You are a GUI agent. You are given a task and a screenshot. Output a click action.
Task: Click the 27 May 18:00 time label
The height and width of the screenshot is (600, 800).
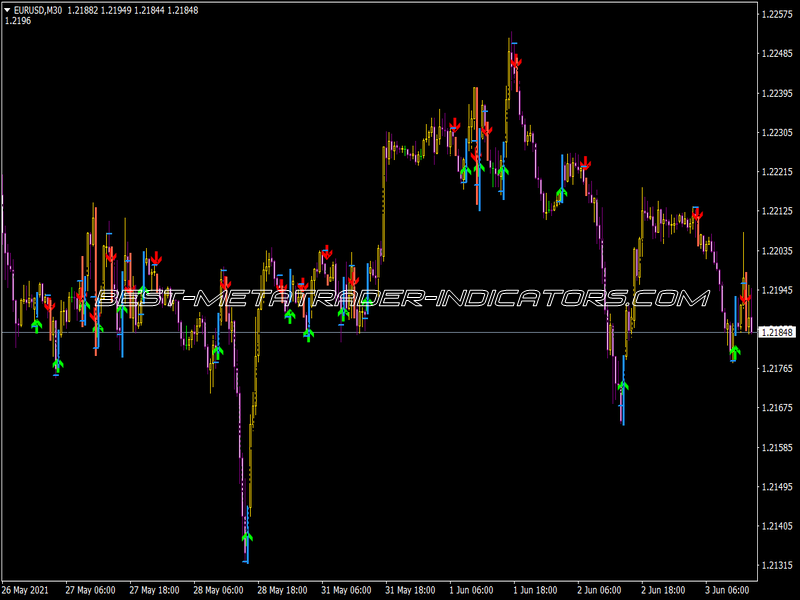[154, 590]
